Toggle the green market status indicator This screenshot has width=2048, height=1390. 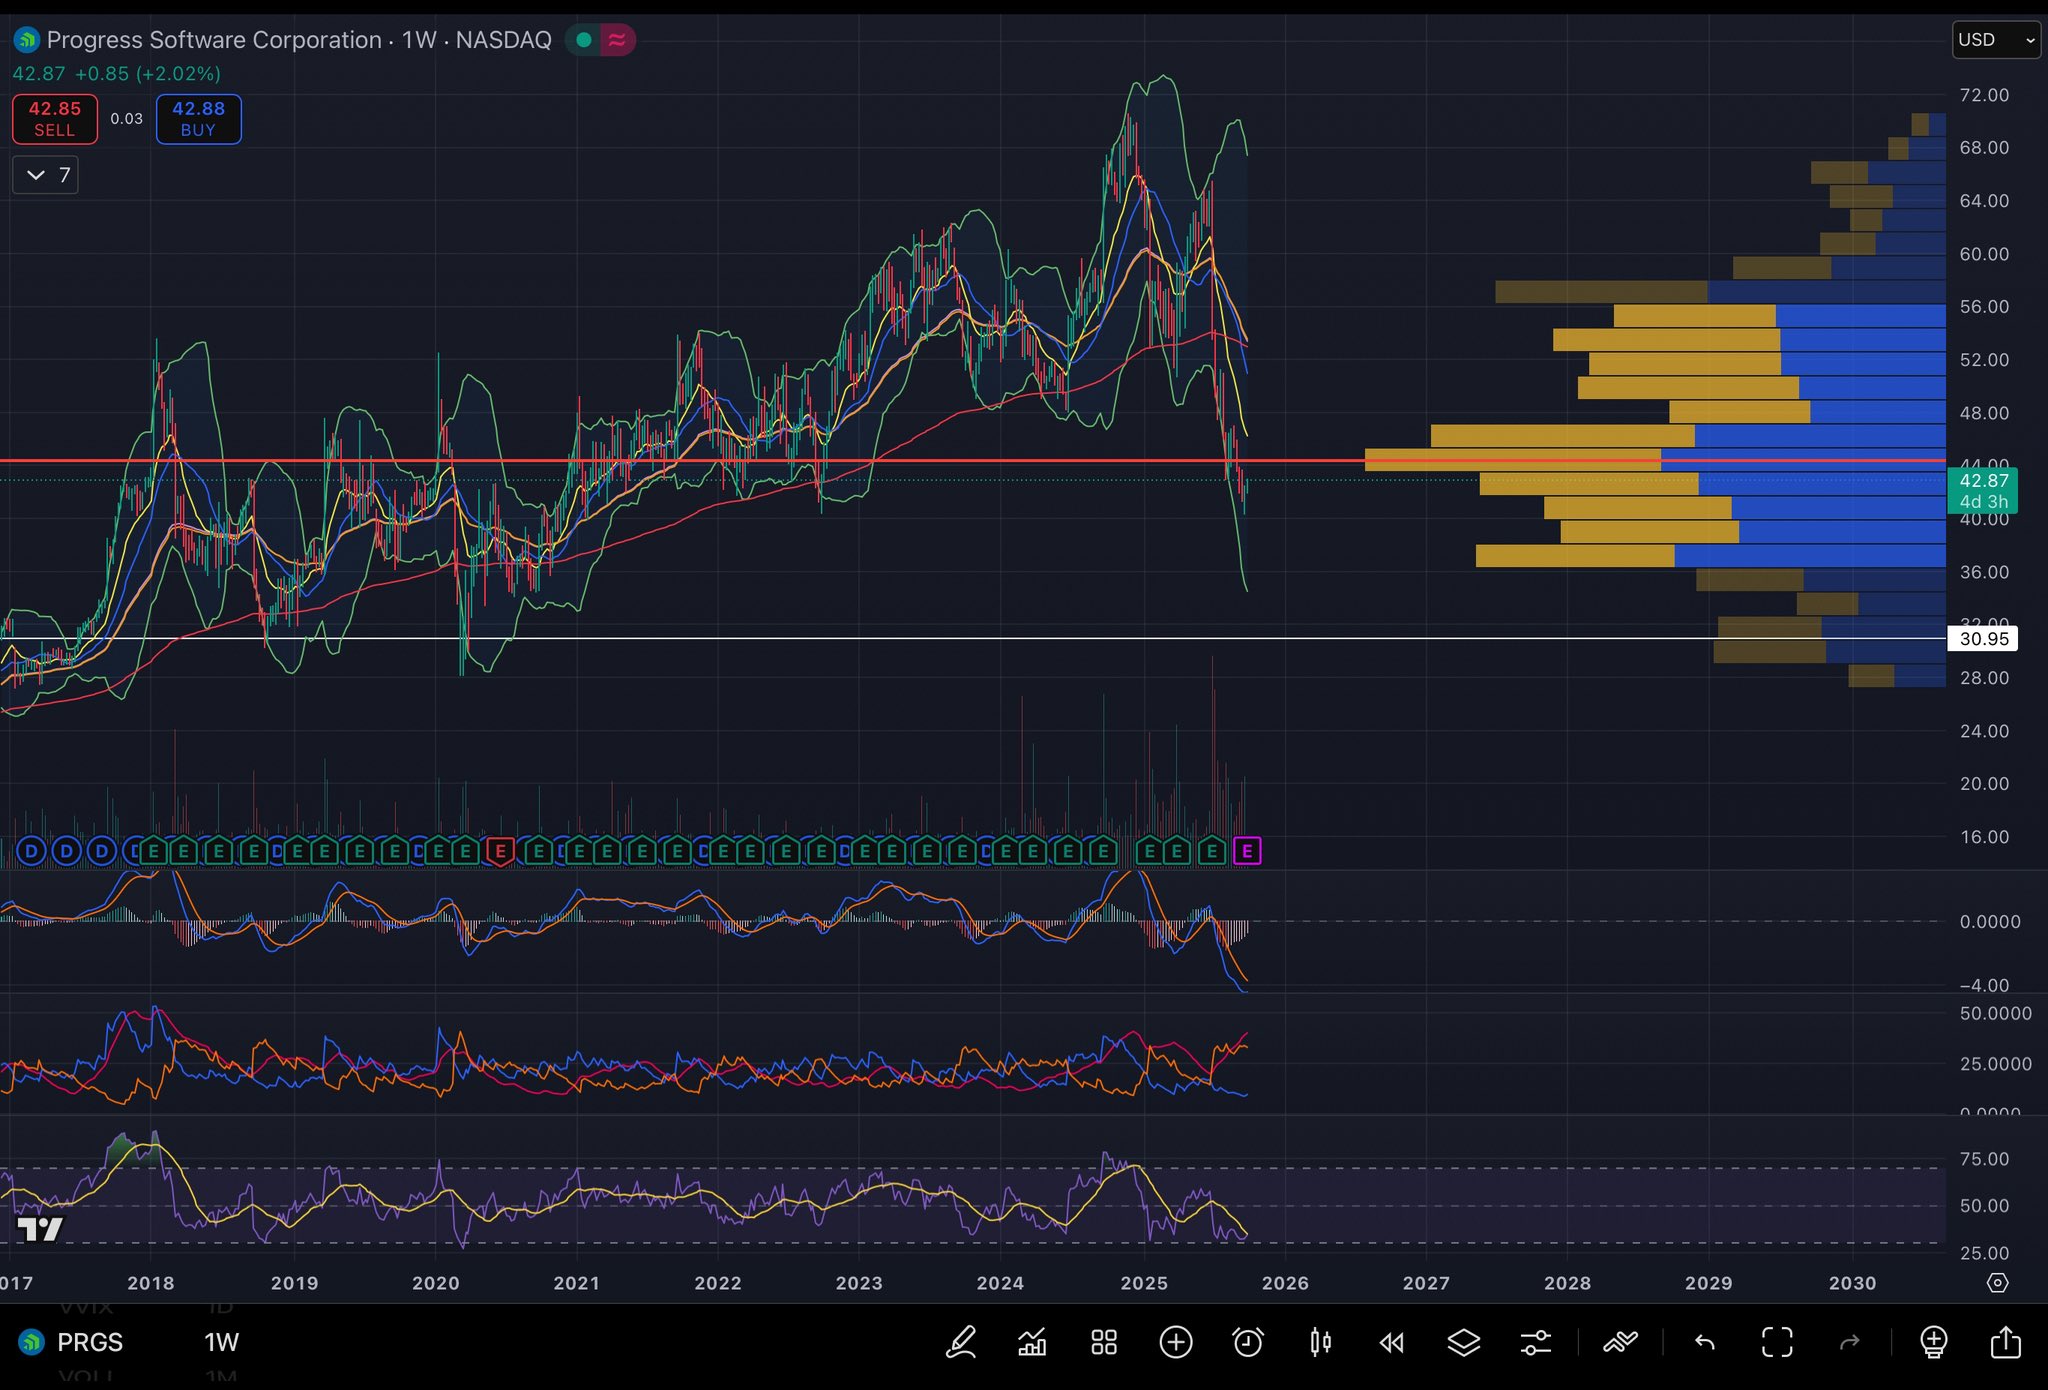[x=583, y=40]
